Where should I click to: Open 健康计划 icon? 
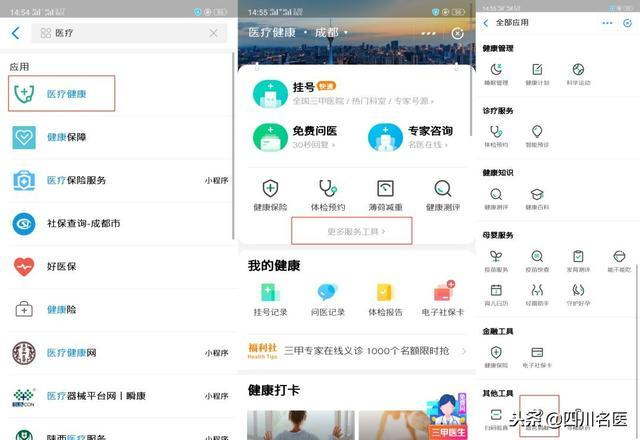click(x=537, y=74)
